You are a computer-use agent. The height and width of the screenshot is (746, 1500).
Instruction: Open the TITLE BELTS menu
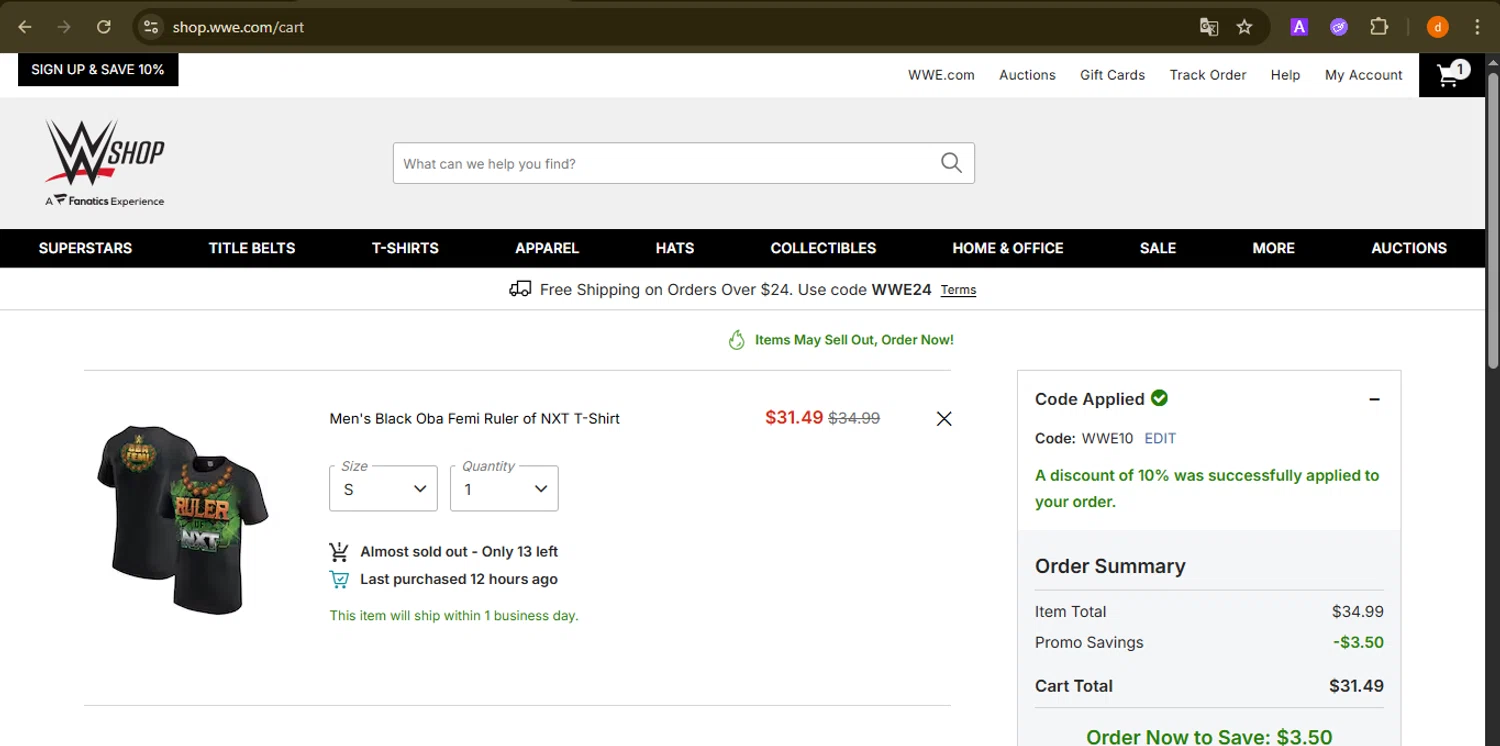pyautogui.click(x=252, y=248)
